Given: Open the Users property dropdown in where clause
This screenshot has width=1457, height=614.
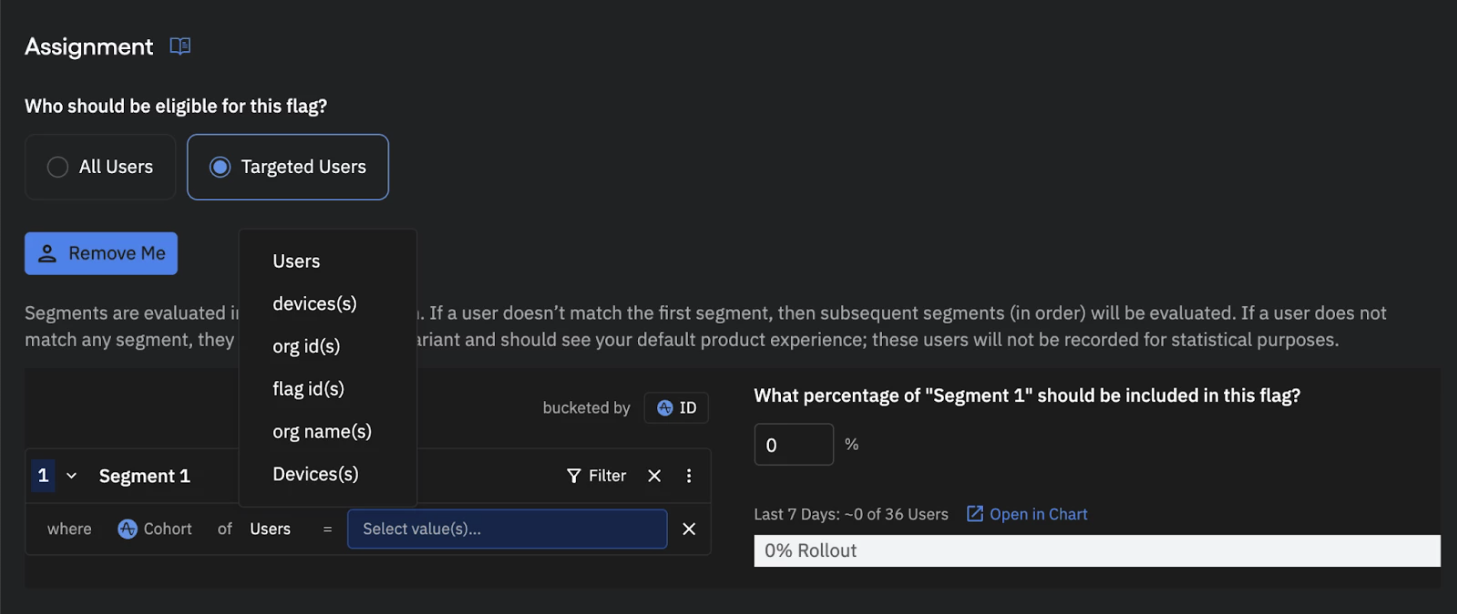Looking at the screenshot, I should (270, 528).
